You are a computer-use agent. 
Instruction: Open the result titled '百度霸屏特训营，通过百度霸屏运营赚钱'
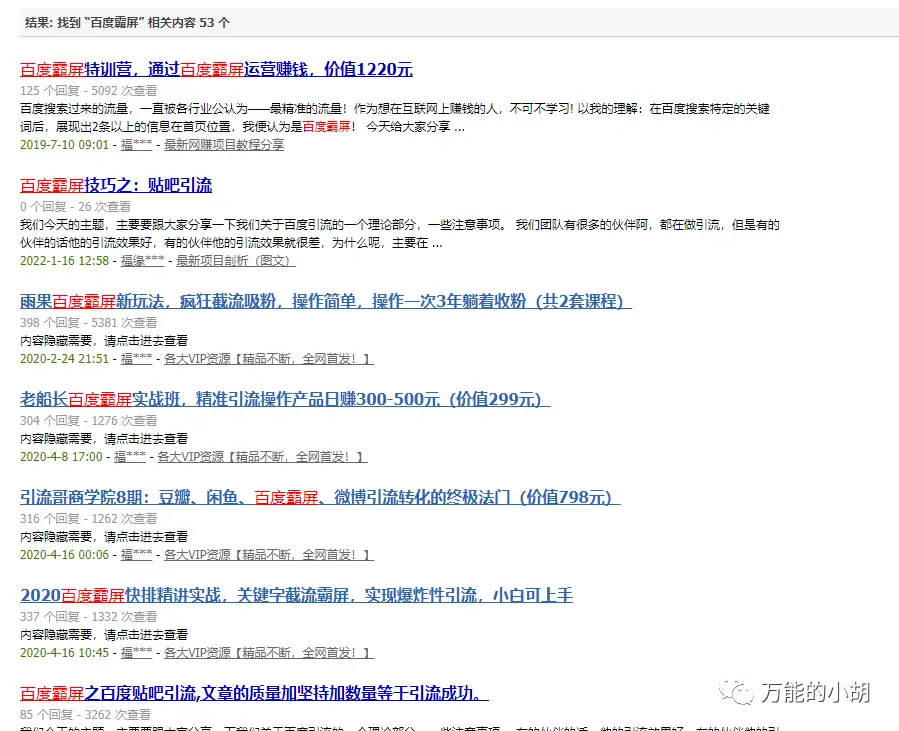tap(216, 69)
